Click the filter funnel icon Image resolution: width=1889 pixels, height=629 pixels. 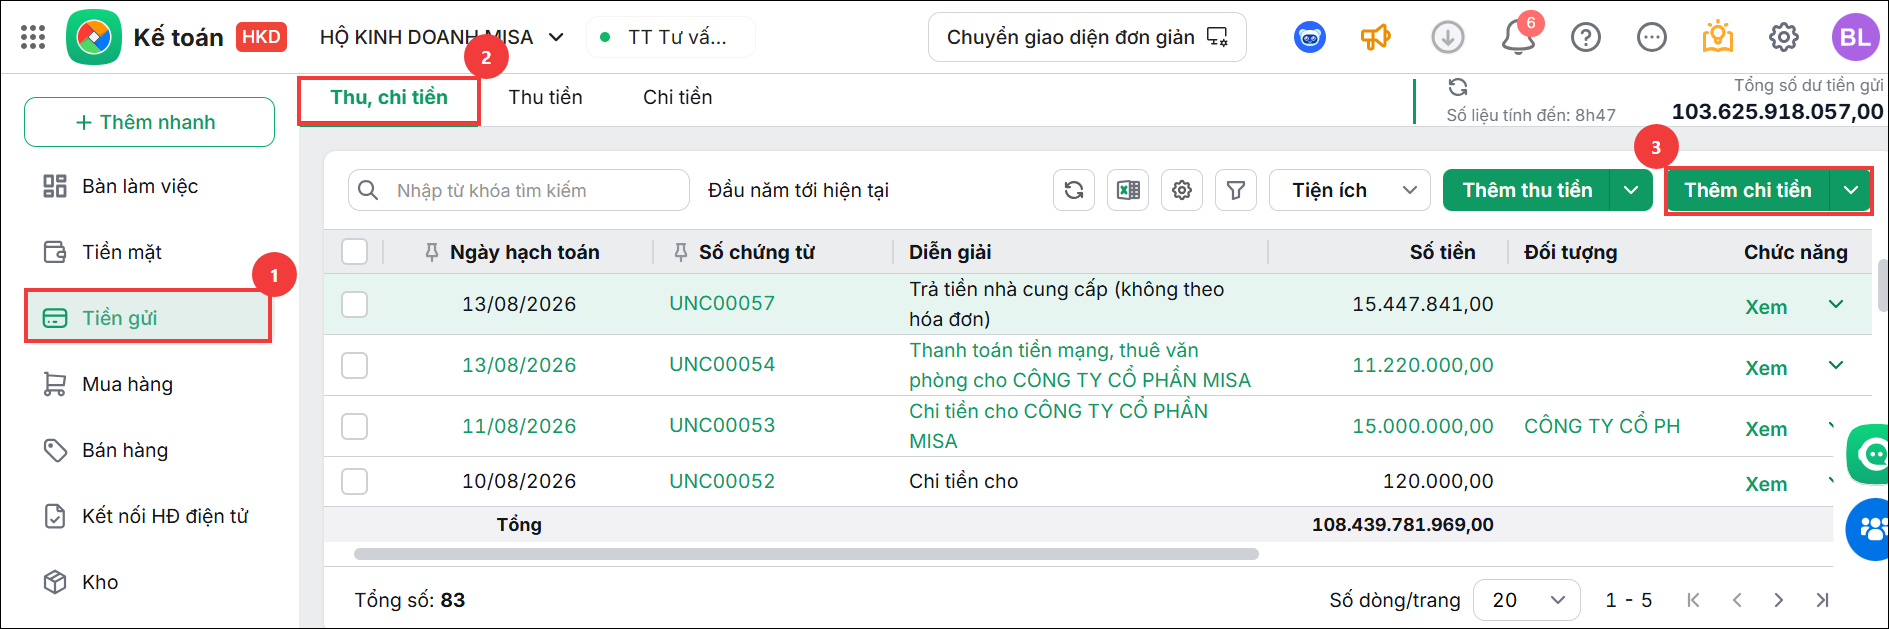pyautogui.click(x=1236, y=190)
